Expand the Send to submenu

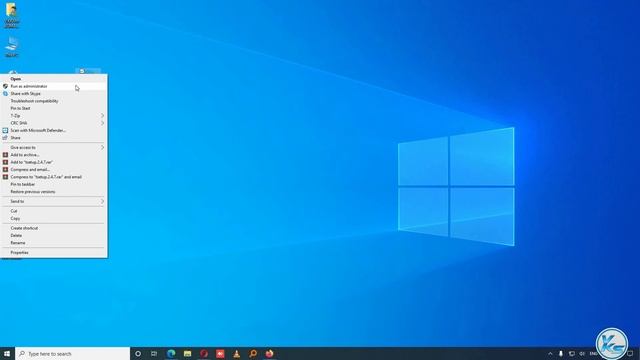pos(54,201)
